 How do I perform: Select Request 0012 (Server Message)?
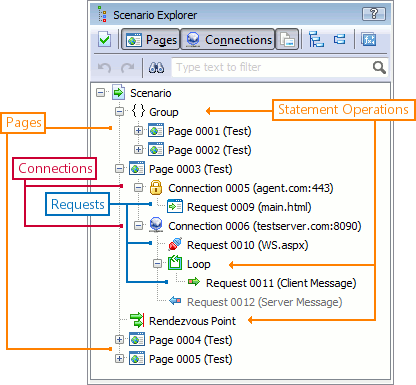coord(265,302)
